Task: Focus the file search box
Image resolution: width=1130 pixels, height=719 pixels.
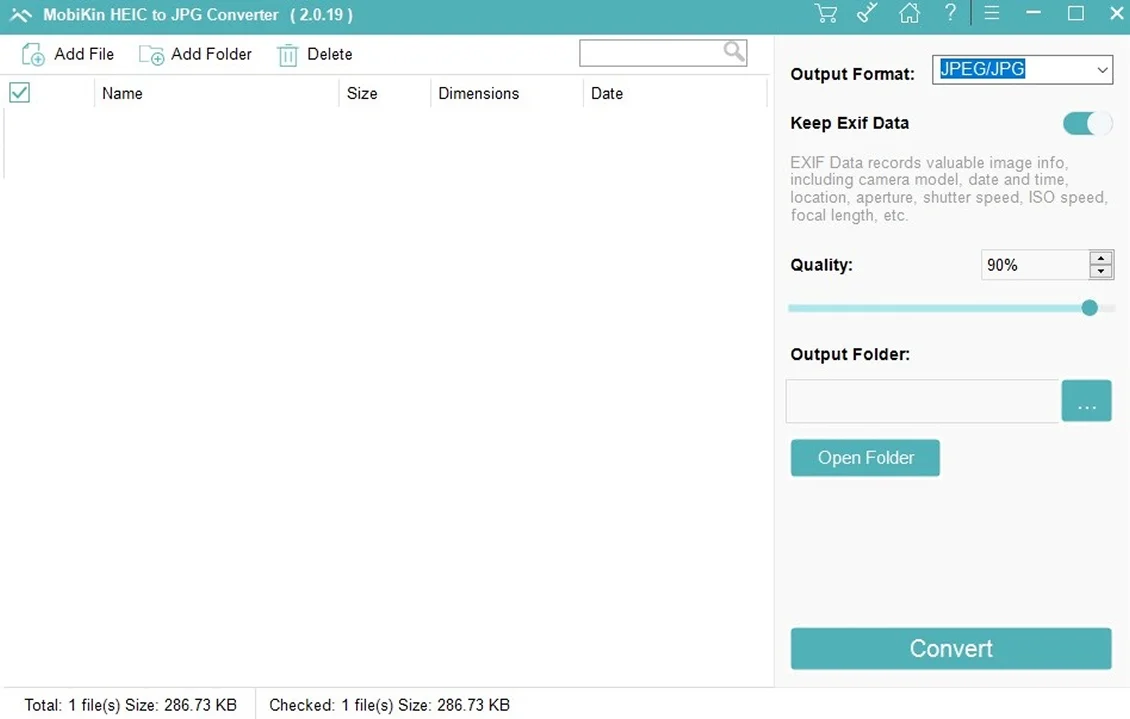Action: tap(651, 53)
